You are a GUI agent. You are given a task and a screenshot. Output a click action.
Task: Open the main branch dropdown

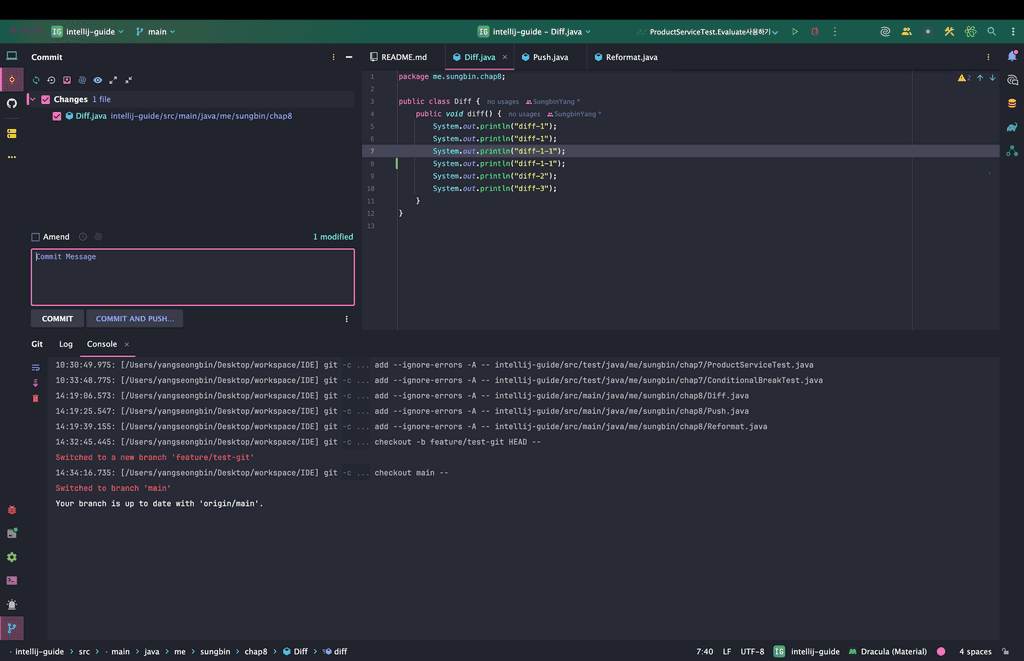click(155, 32)
